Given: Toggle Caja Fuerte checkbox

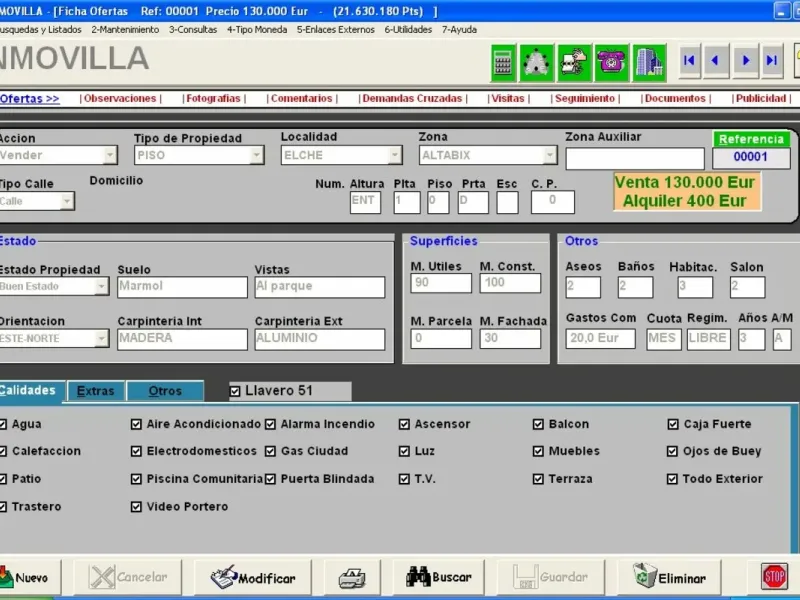Looking at the screenshot, I should [x=672, y=424].
